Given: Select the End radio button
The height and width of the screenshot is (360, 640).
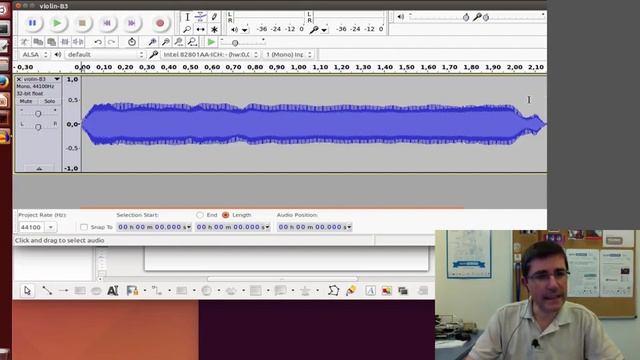Looking at the screenshot, I should [x=200, y=215].
